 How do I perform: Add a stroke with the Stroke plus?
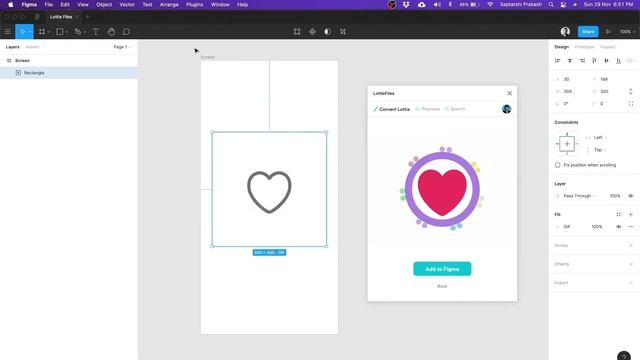point(631,245)
